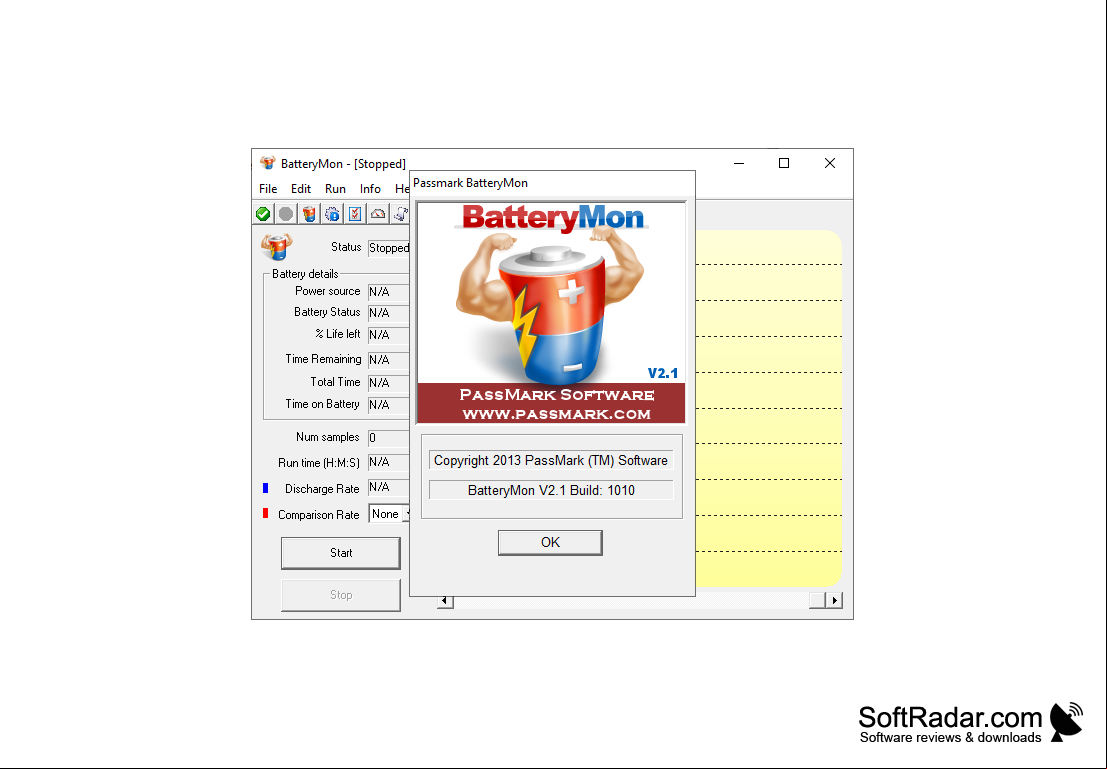1107x769 pixels.
Task: Click the Status field showing Stopped
Action: (389, 248)
